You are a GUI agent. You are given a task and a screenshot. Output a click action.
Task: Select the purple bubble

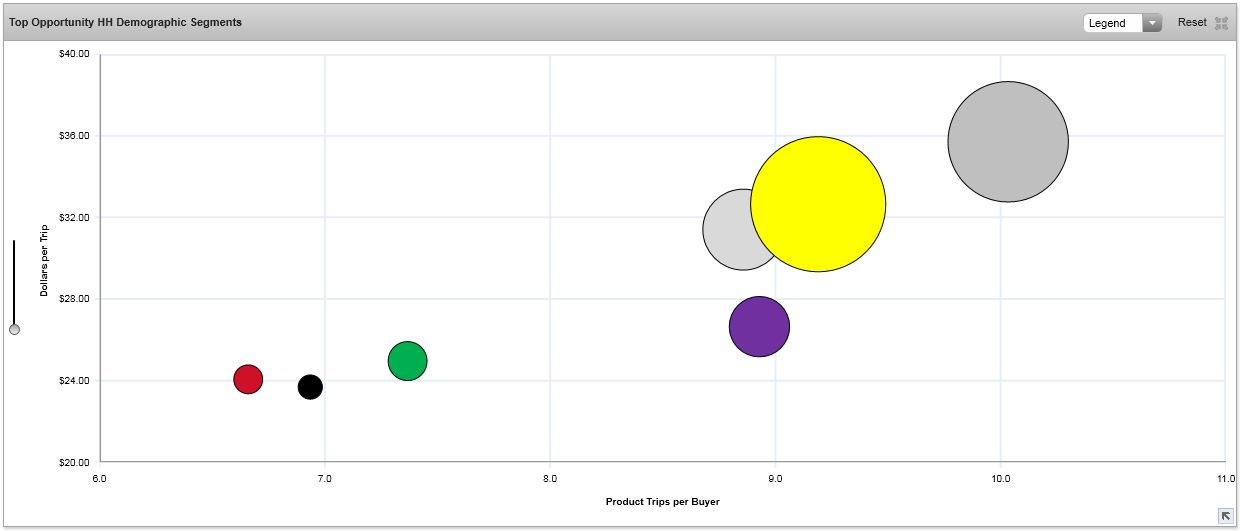tap(759, 327)
